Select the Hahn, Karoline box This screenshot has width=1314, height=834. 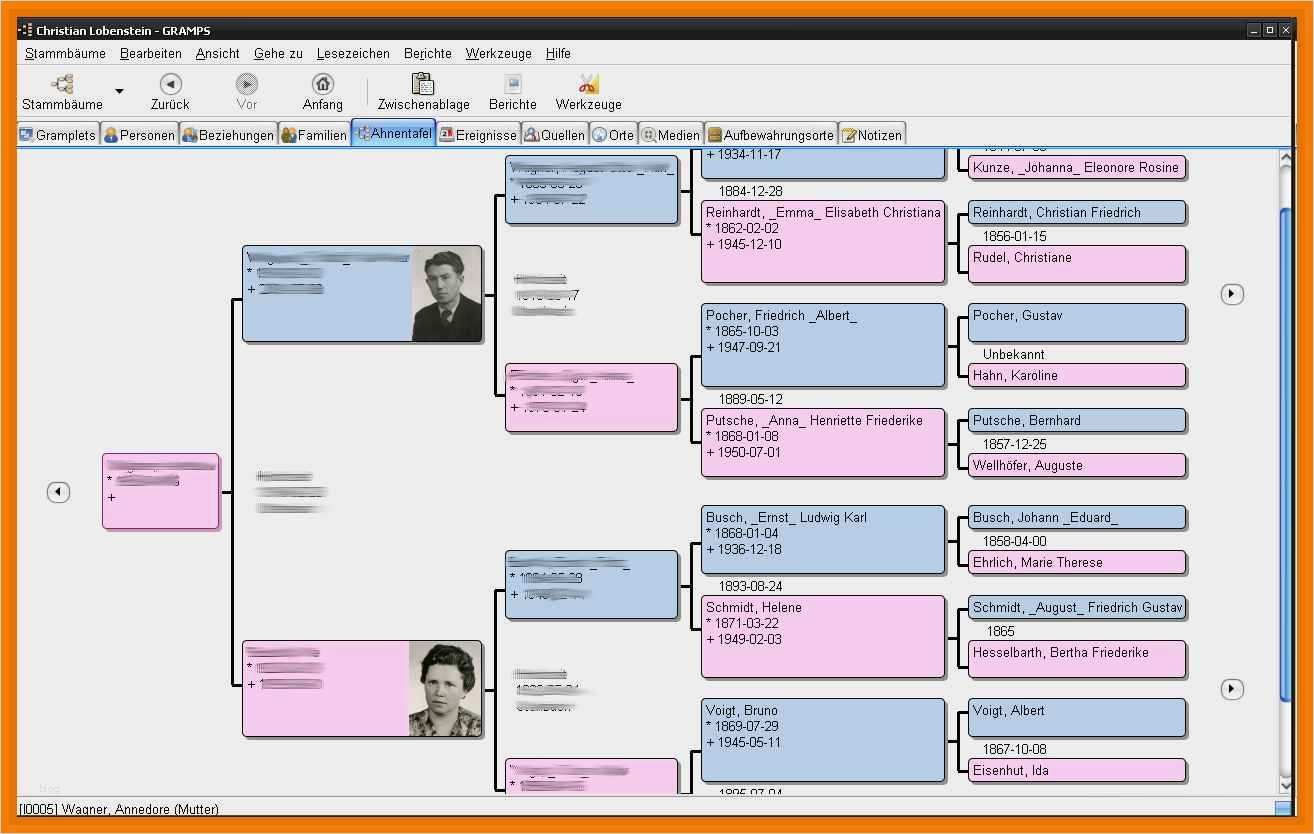[x=1077, y=376]
